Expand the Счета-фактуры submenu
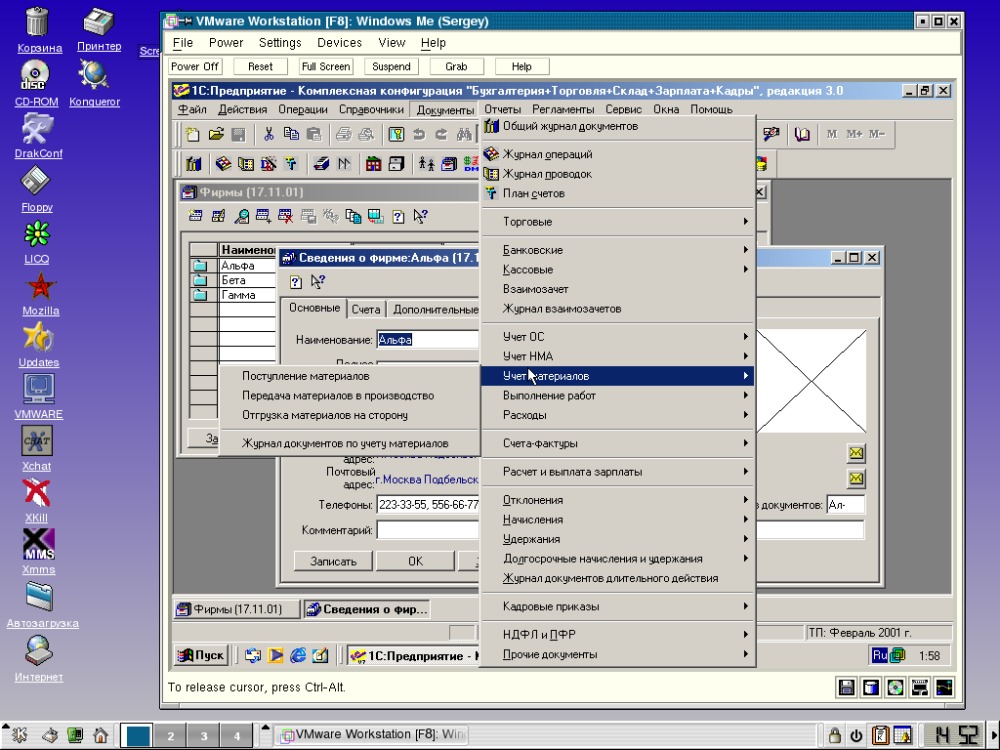This screenshot has height=750, width=1000. (617, 443)
